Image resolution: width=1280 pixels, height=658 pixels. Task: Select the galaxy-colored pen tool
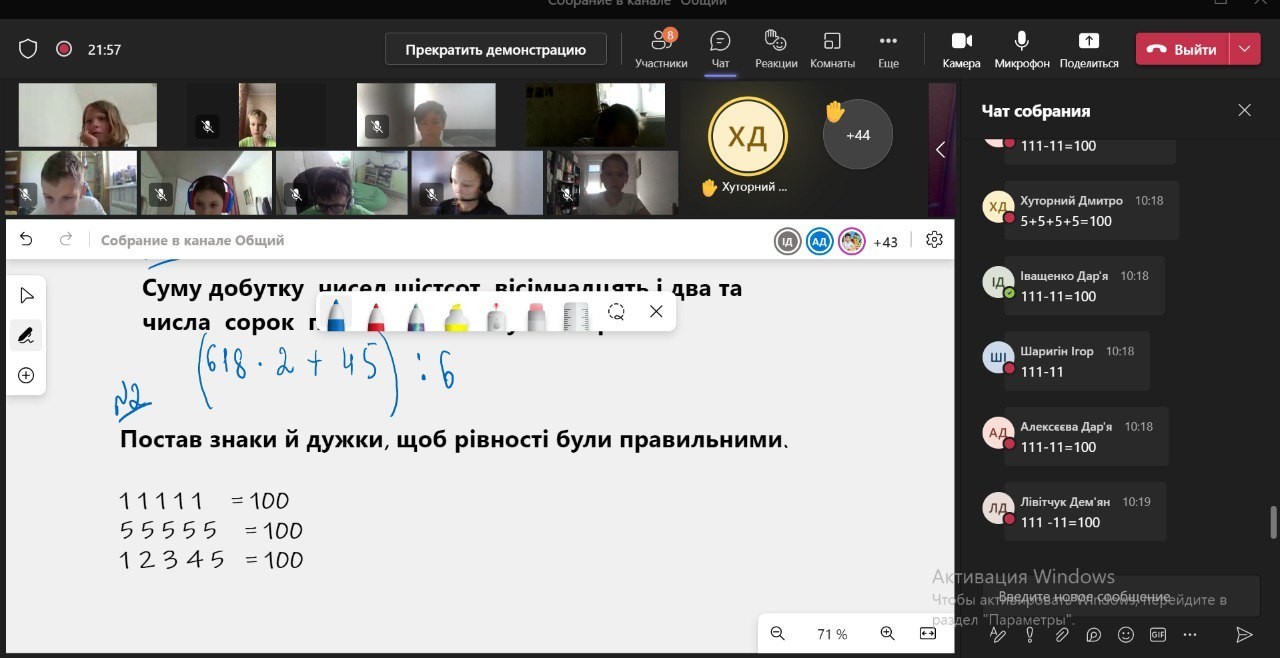pos(416,315)
